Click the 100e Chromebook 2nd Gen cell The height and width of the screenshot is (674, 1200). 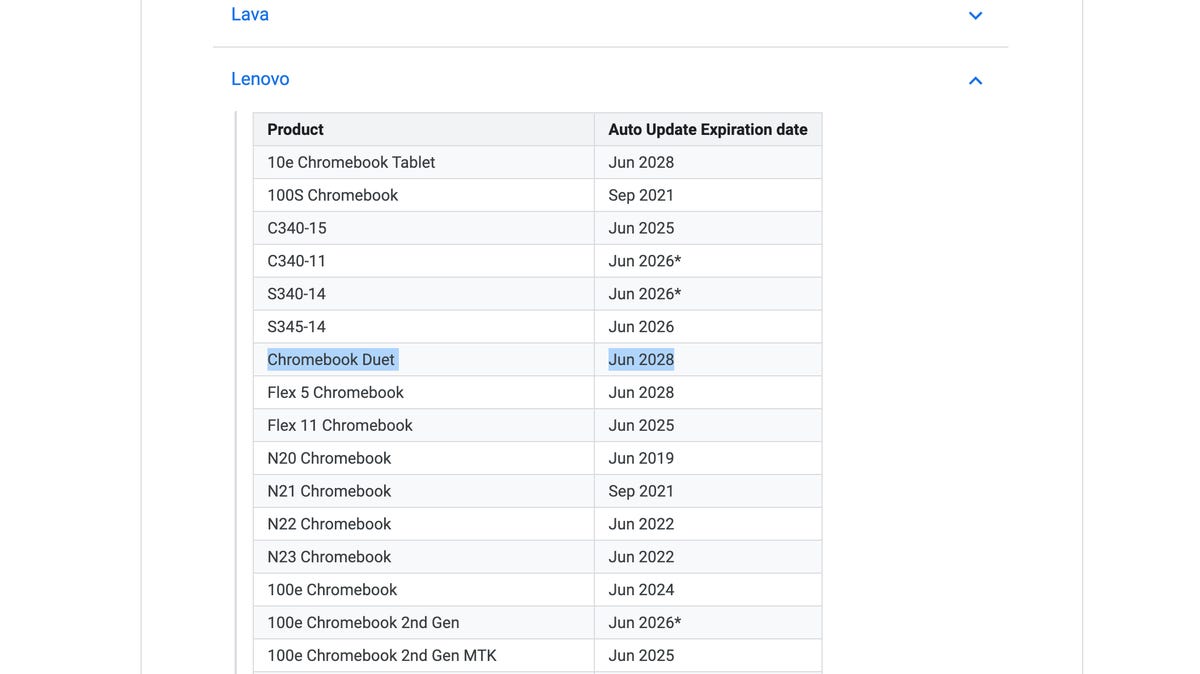point(424,624)
